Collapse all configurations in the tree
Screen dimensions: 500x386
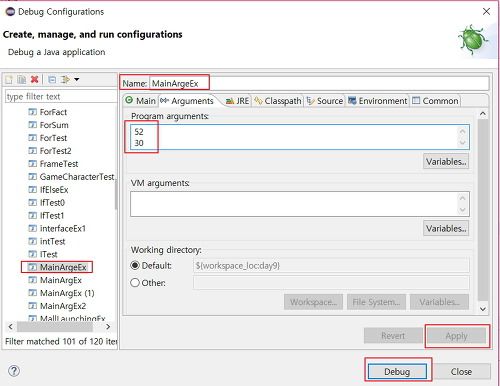pyautogui.click(x=52, y=80)
